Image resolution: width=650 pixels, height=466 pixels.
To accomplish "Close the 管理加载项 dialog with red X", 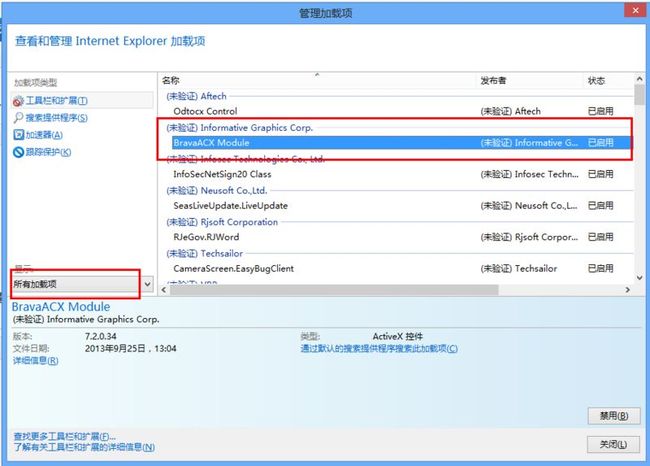I will (x=635, y=10).
